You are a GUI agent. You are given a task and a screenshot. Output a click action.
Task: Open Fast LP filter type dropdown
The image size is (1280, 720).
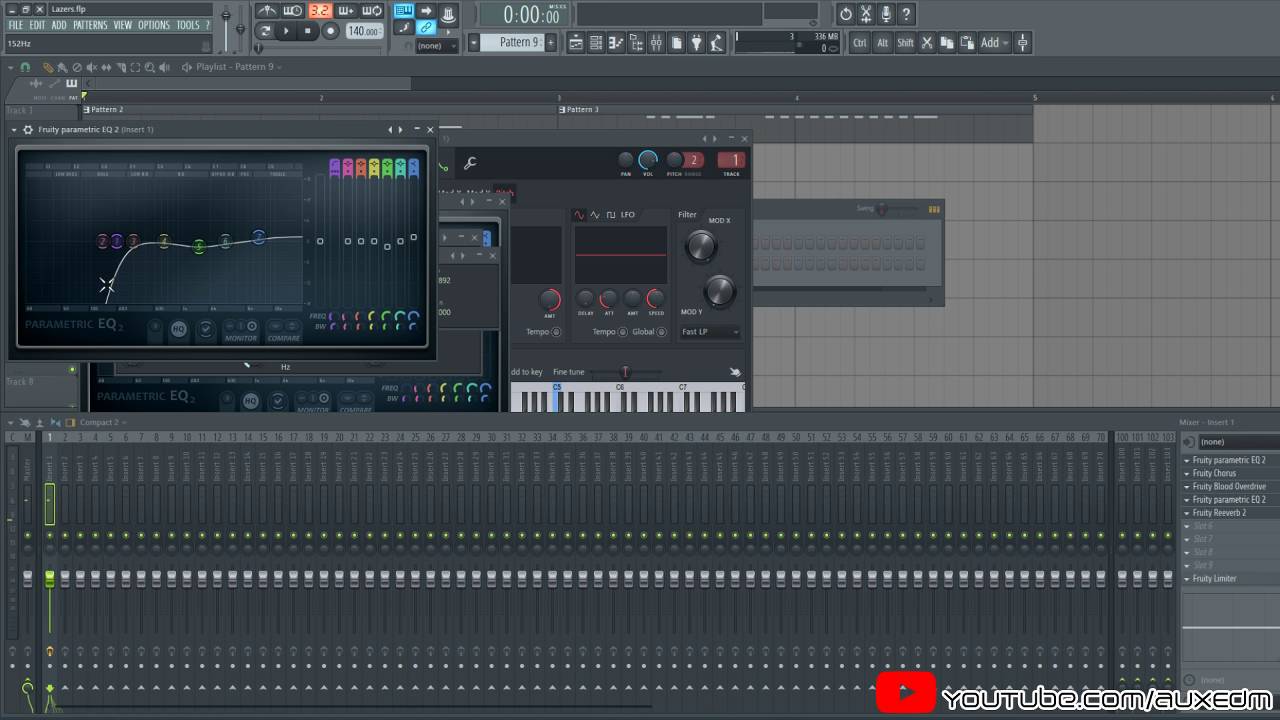coord(710,332)
